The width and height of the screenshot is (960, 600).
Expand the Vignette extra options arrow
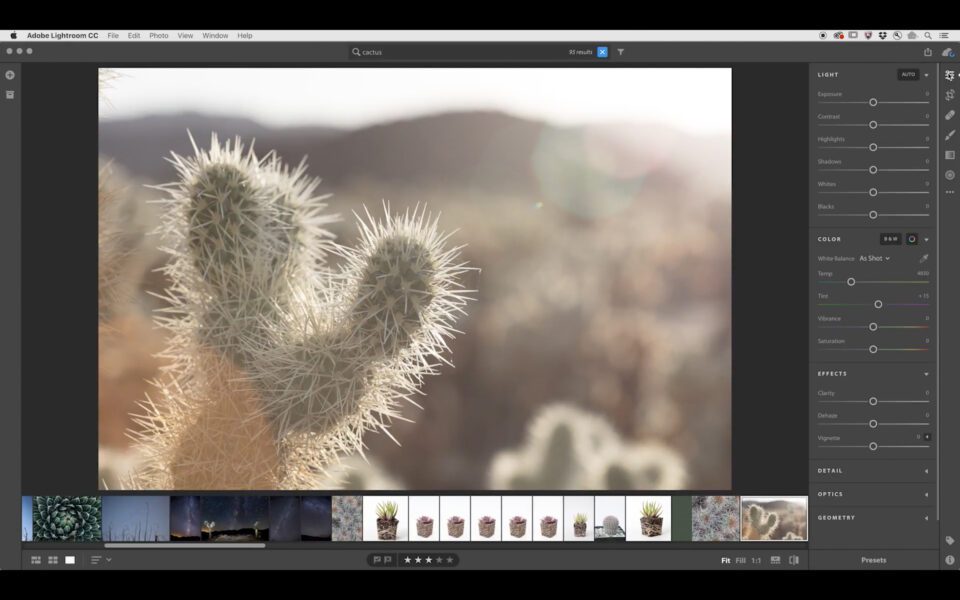[927, 437]
